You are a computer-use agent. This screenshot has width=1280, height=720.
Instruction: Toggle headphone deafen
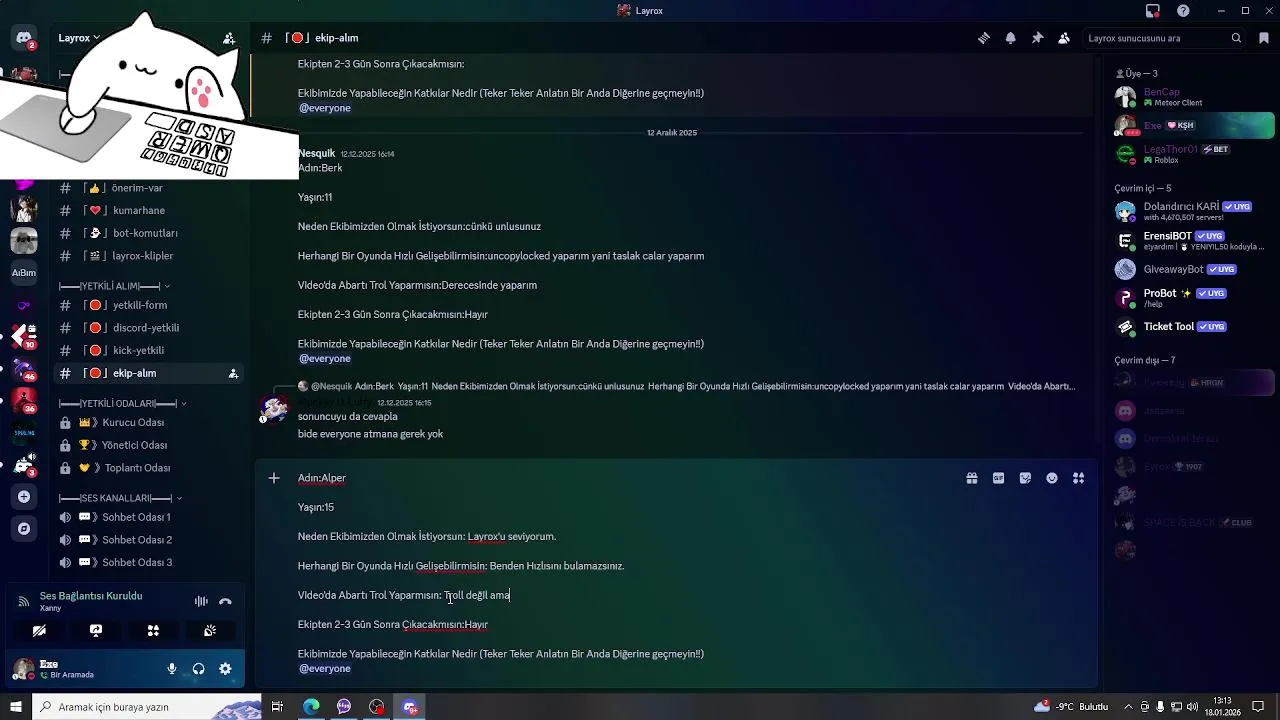(x=198, y=669)
